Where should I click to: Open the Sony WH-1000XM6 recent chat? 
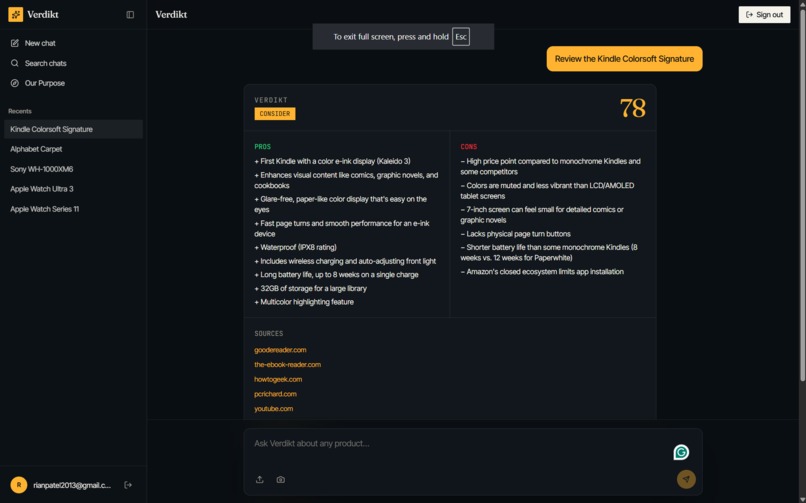click(73, 169)
